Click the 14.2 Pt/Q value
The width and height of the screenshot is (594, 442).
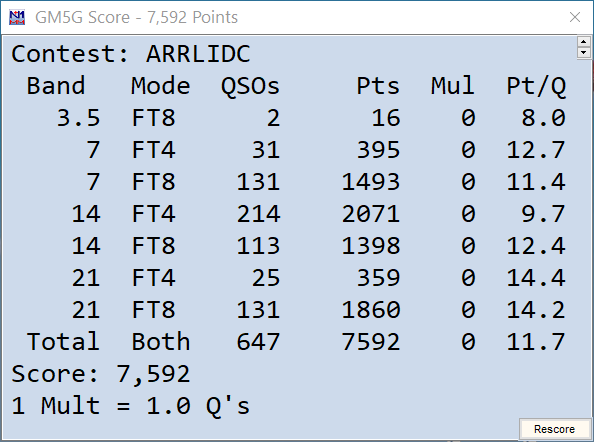(536, 310)
